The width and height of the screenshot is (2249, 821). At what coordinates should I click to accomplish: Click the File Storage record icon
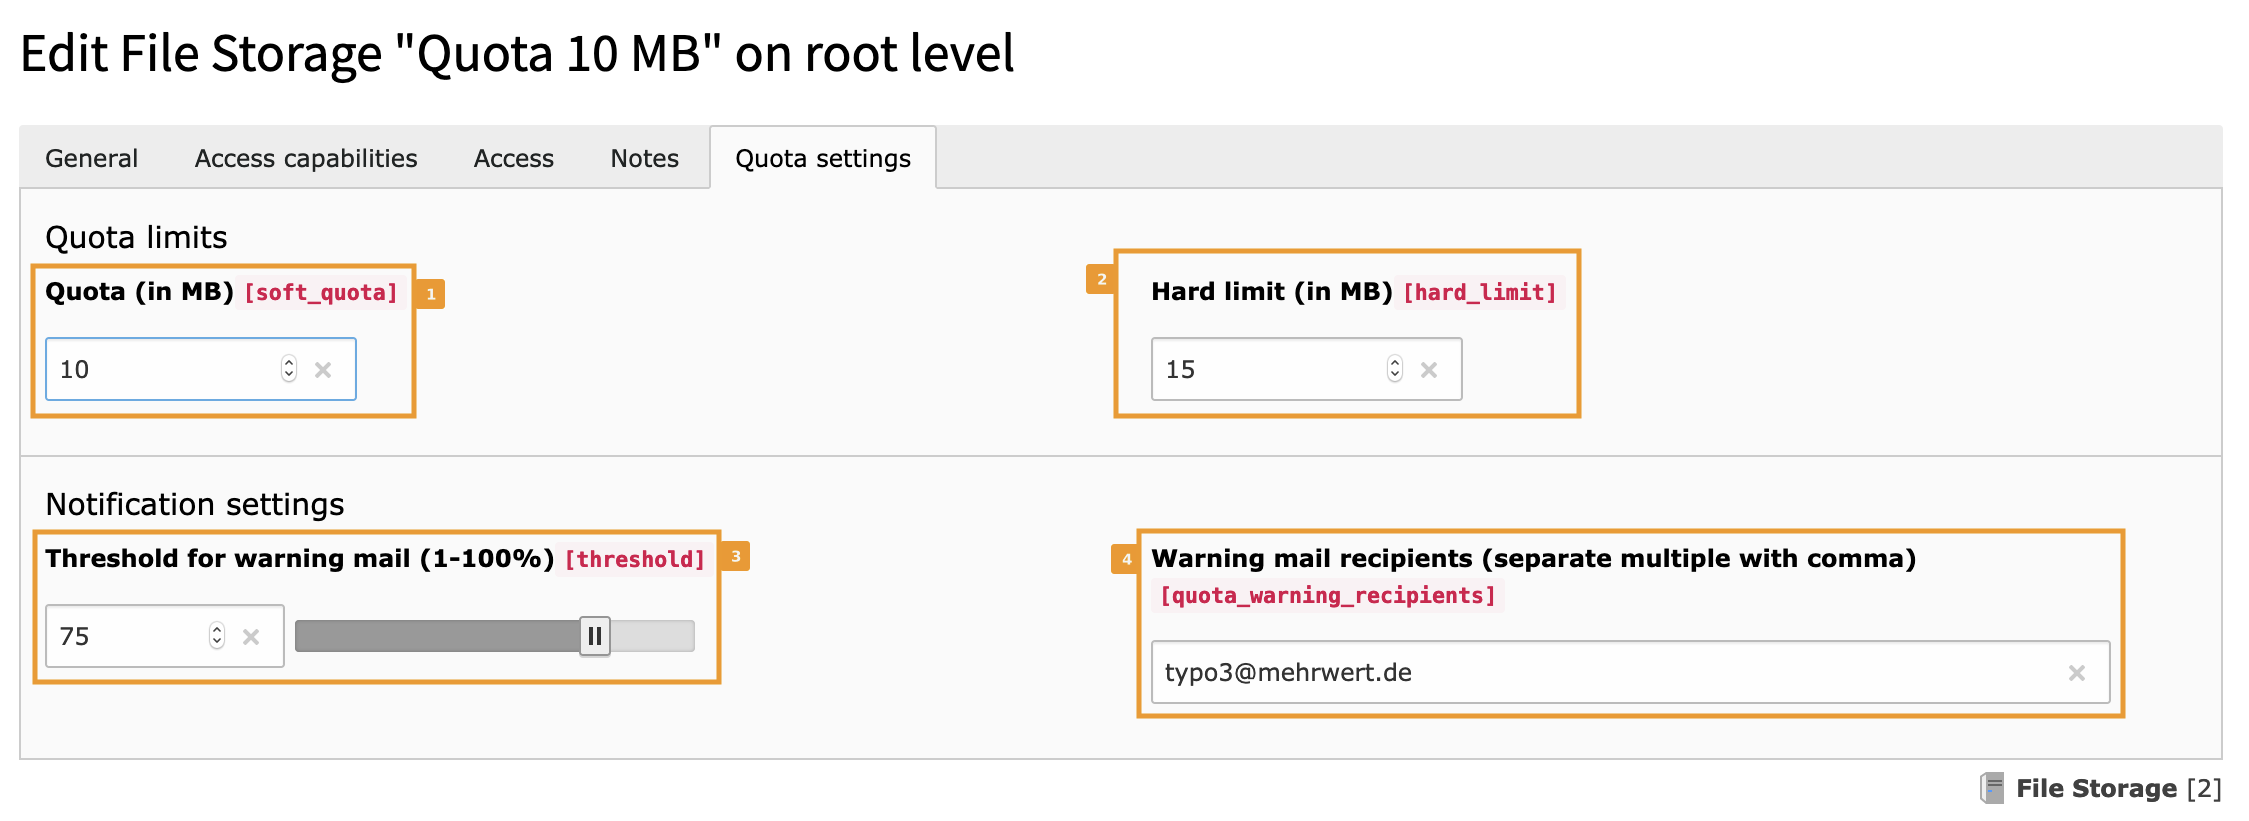coord(1992,788)
